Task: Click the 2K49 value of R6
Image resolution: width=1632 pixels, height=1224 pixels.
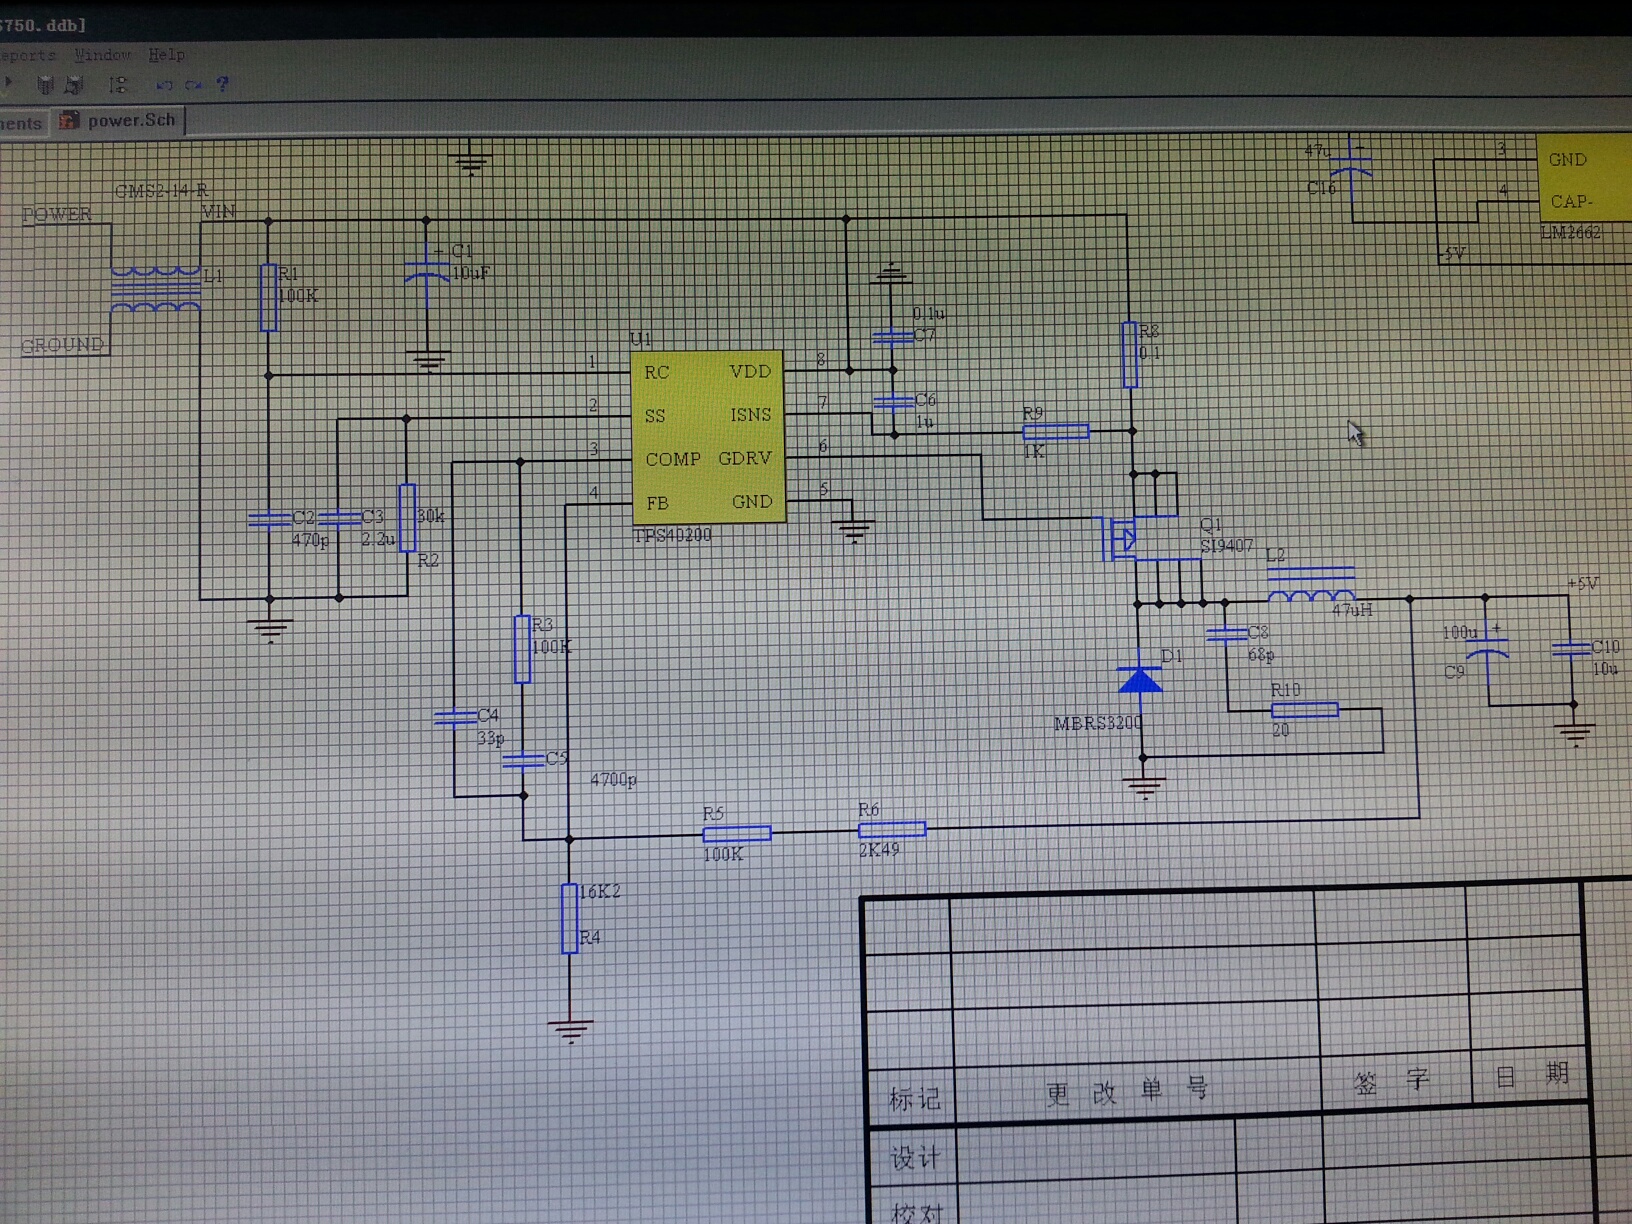Action: [x=879, y=850]
